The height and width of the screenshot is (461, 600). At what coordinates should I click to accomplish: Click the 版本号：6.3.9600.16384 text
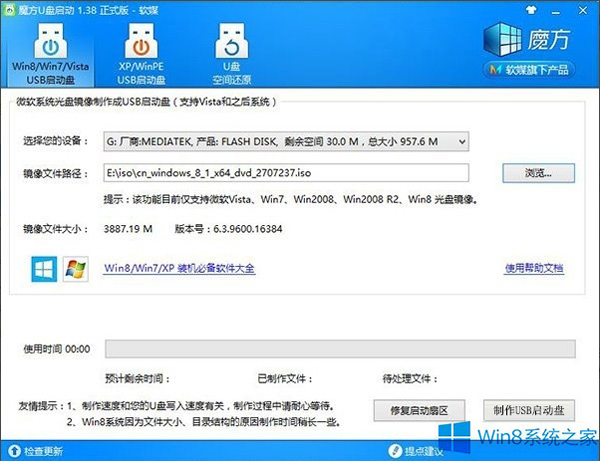point(228,229)
